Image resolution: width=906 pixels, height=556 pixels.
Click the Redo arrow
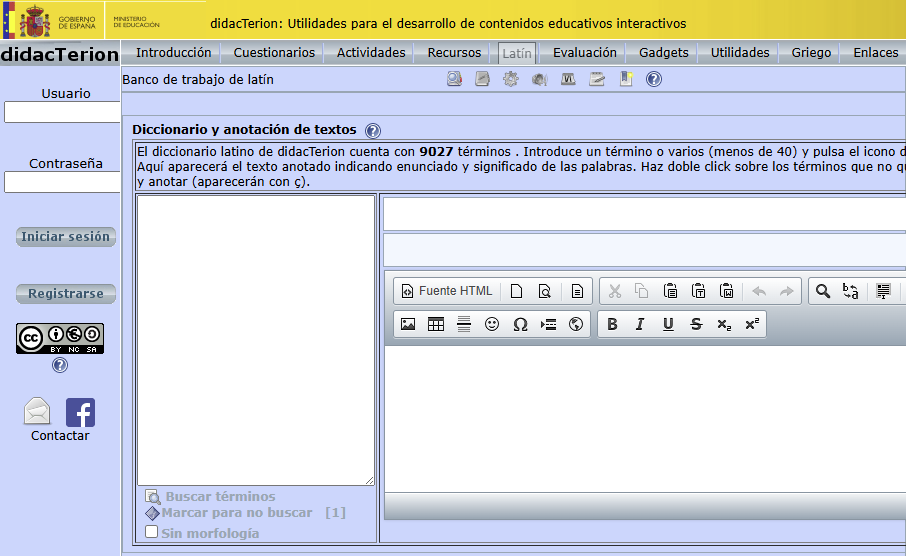(x=786, y=291)
